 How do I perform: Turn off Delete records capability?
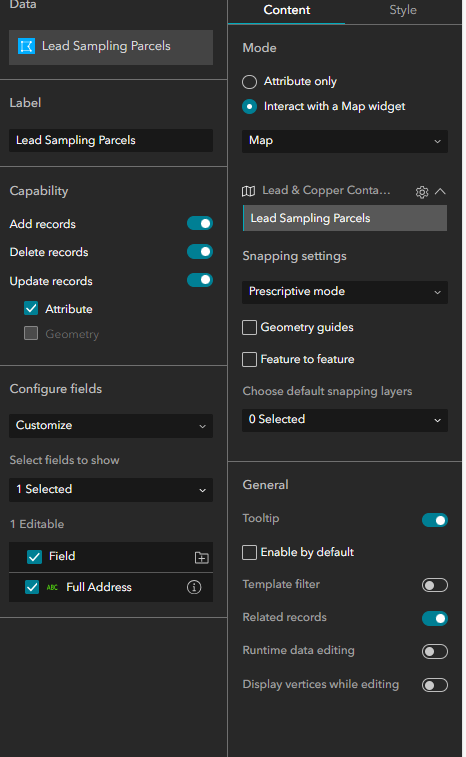pos(200,252)
